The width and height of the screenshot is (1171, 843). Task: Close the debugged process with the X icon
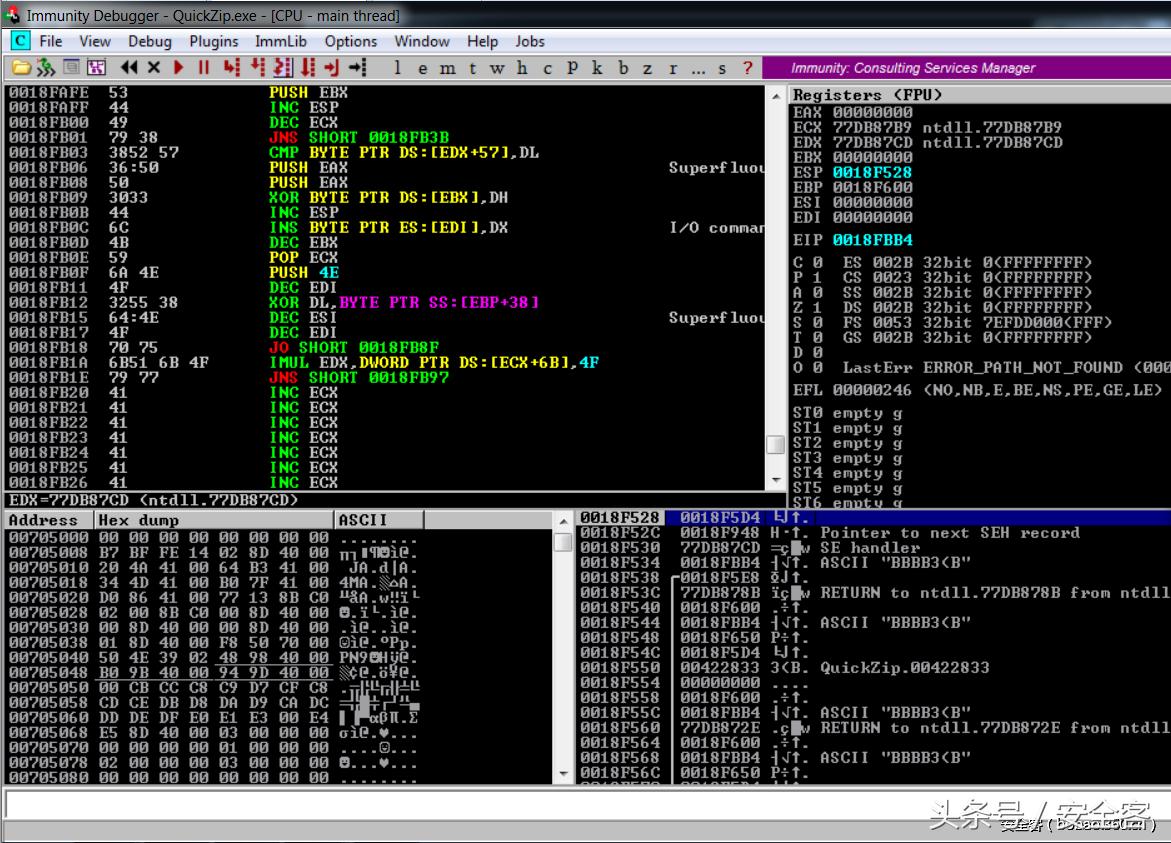pos(153,67)
